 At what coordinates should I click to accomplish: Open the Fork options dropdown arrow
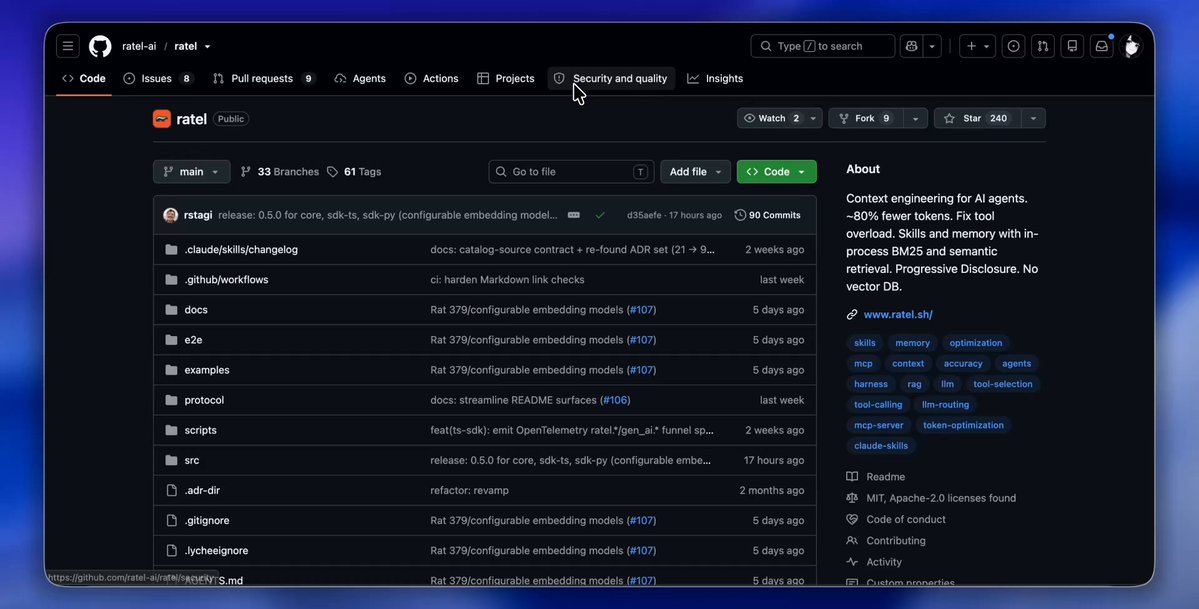tap(915, 119)
